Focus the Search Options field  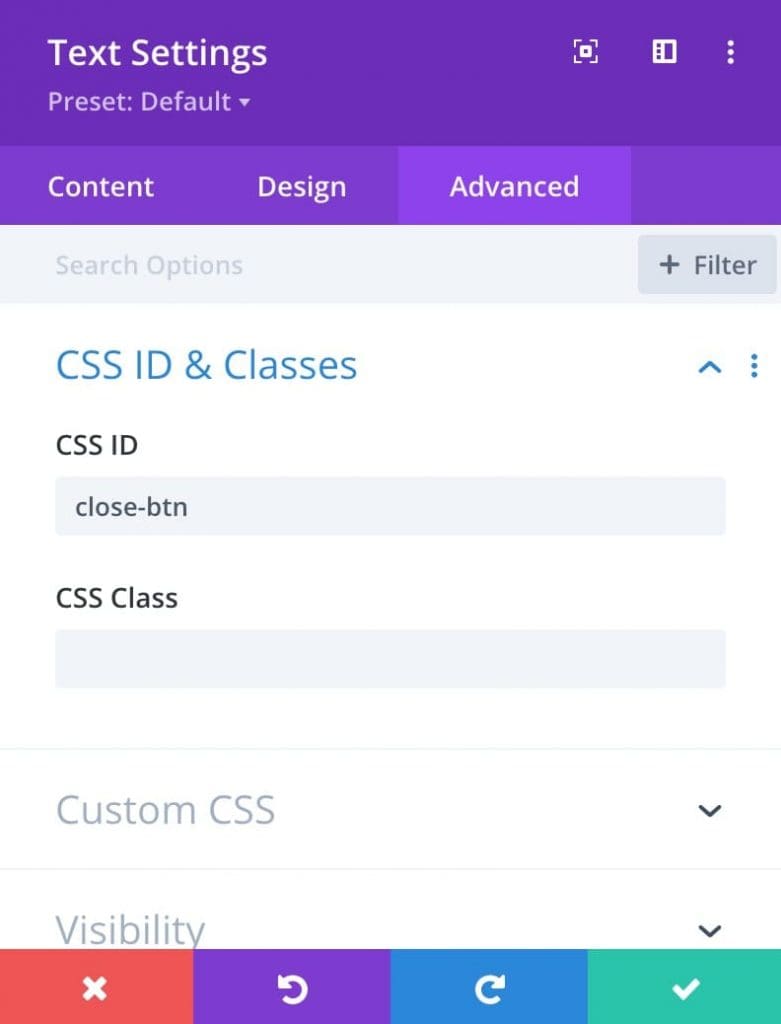(x=317, y=264)
